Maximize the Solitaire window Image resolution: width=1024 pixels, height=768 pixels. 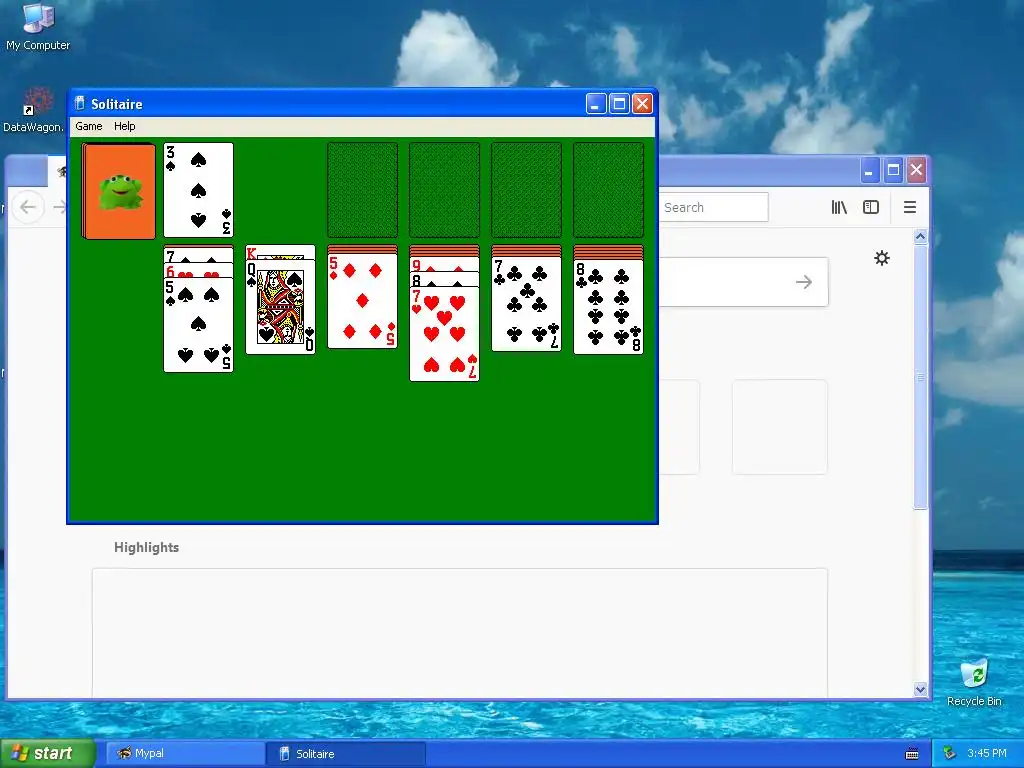[x=619, y=103]
